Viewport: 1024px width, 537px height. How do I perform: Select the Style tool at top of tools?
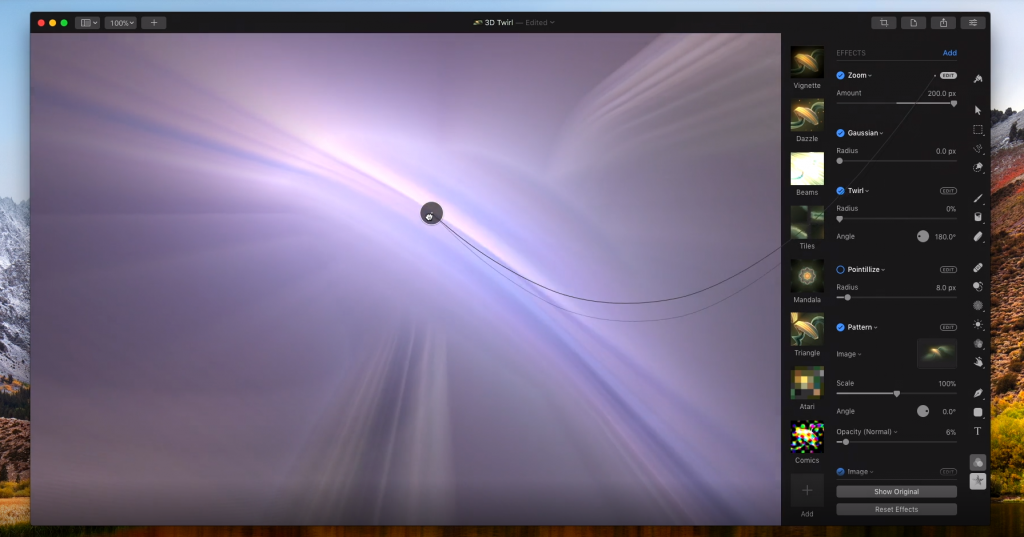(x=978, y=79)
